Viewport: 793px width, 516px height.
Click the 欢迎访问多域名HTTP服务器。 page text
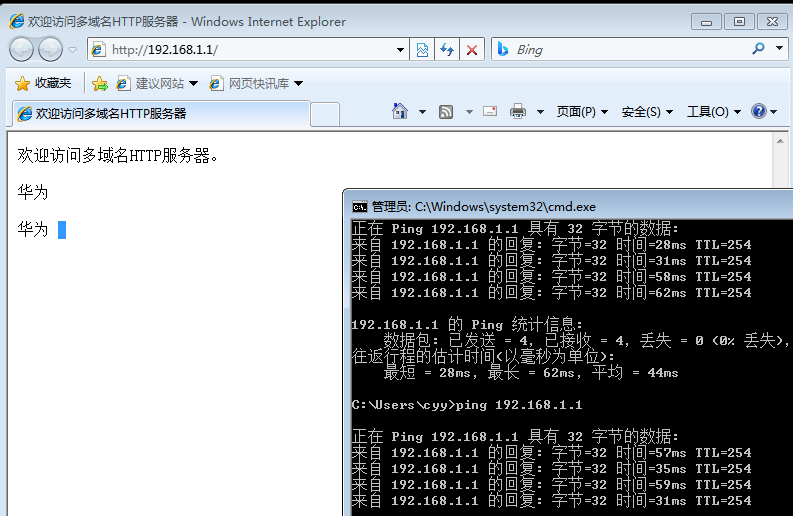118,155
